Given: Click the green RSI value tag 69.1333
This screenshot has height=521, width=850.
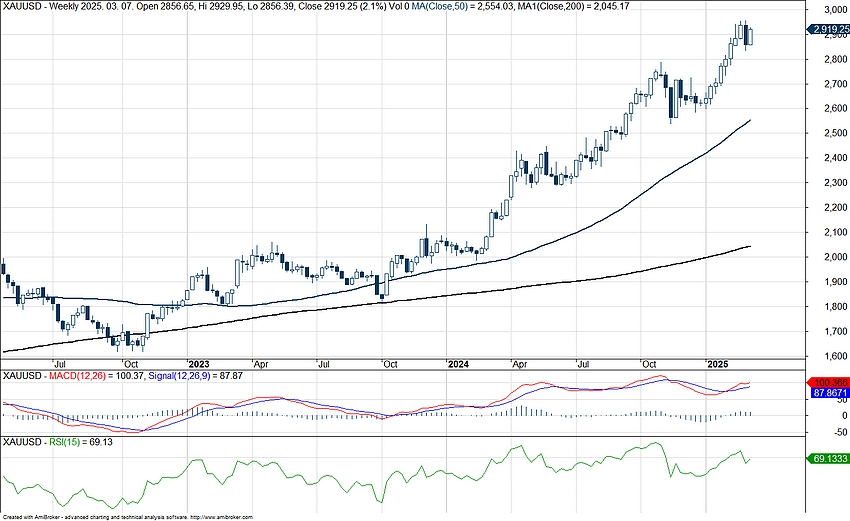Looking at the screenshot, I should click(825, 459).
